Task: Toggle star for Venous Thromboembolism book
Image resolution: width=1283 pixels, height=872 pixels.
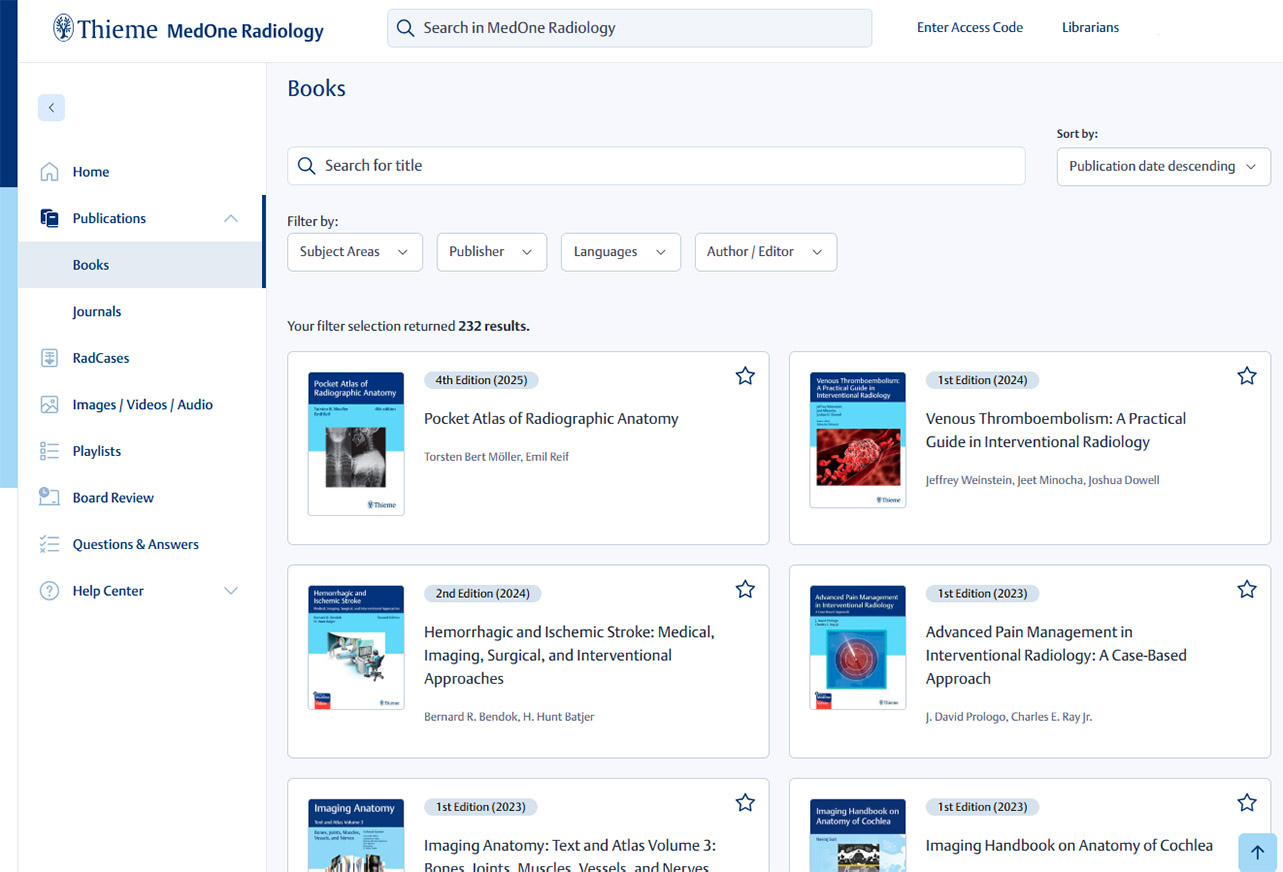Action: coord(1246,376)
